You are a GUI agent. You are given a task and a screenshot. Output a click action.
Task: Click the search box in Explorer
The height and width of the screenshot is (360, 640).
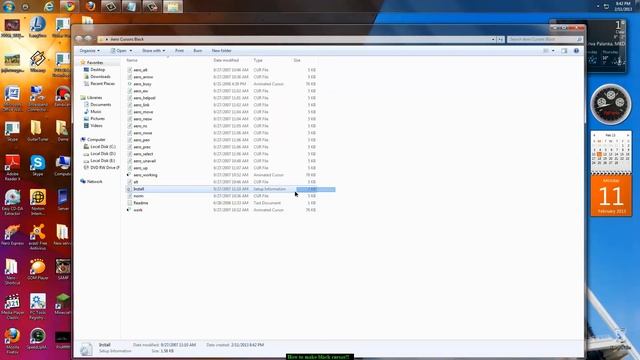[x=545, y=39]
